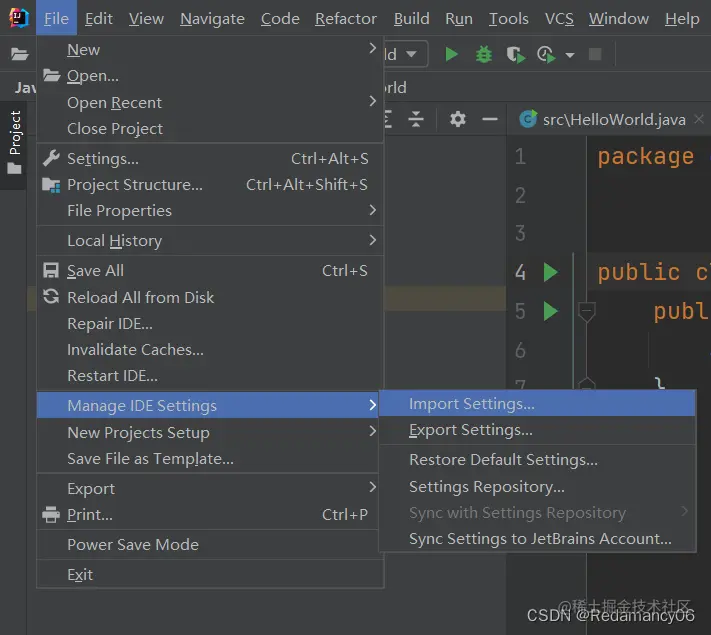Viewport: 711px width, 635px height.
Task: Open the Help menu
Action: tap(682, 19)
